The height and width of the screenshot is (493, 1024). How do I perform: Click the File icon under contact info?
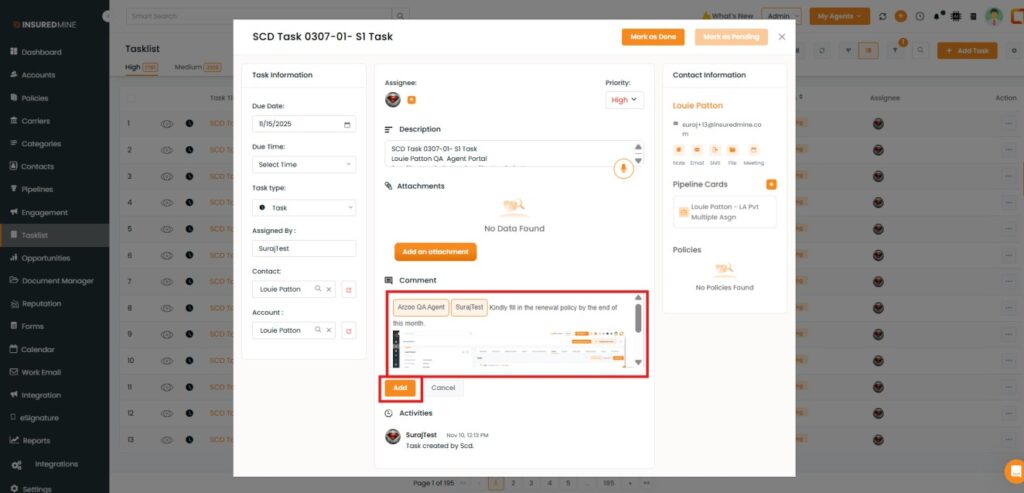click(x=732, y=150)
